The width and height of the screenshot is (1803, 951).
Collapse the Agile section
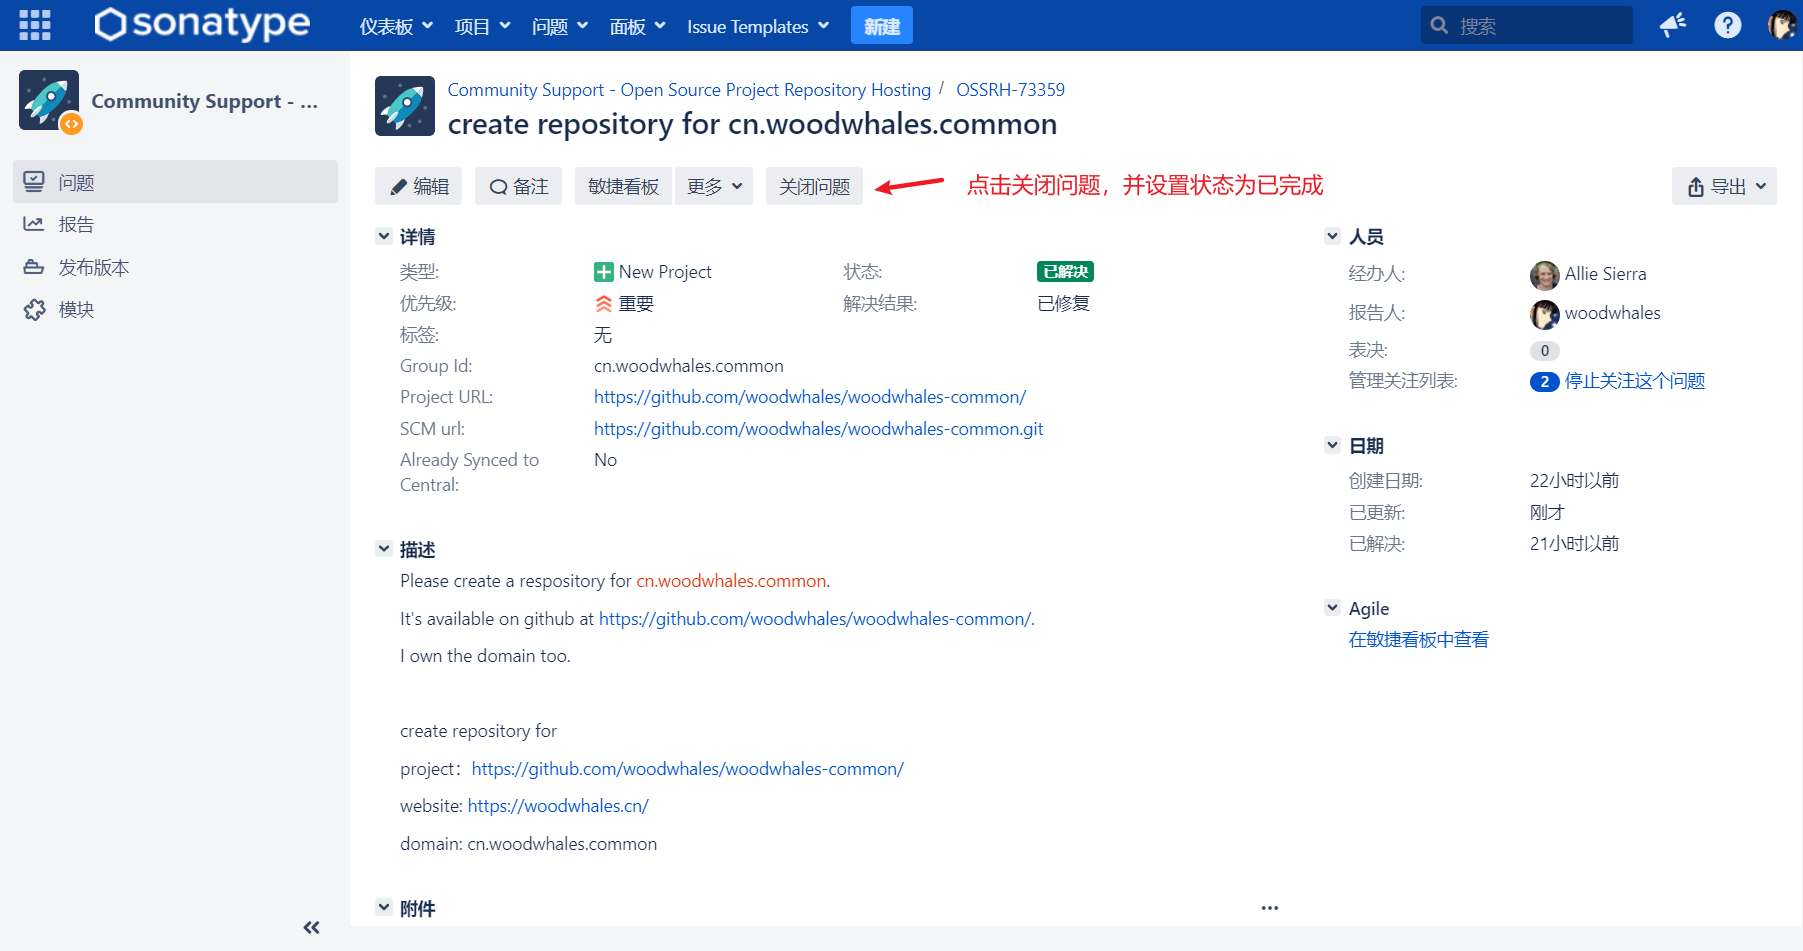click(1333, 608)
